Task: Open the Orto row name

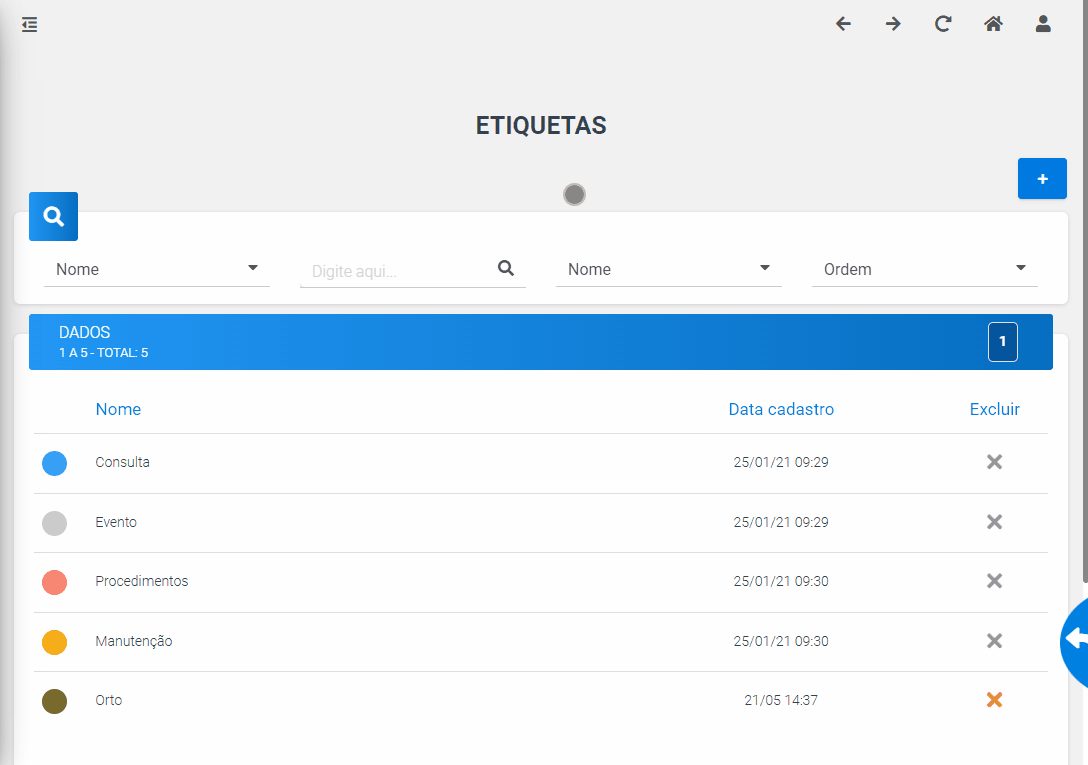Action: tap(108, 700)
